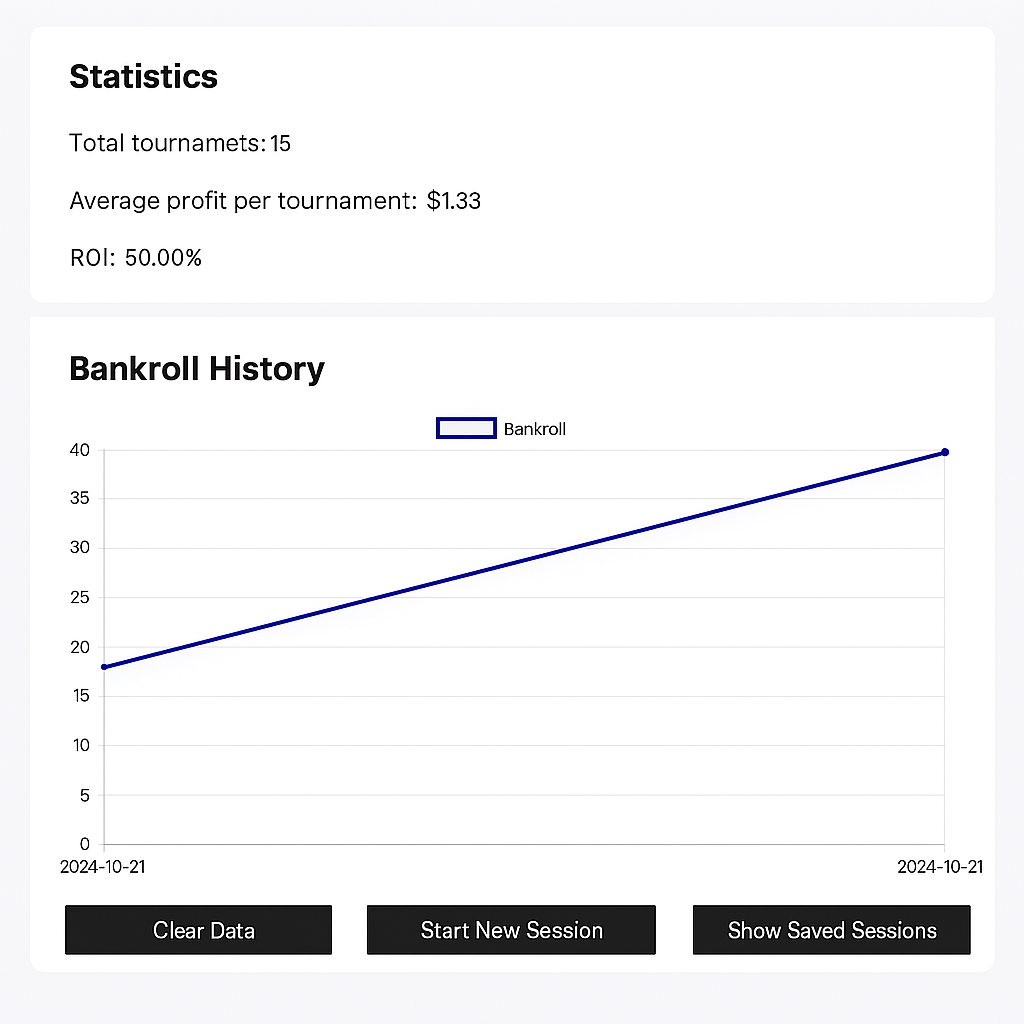Viewport: 1024px width, 1024px height.
Task: Click the 25 label on the y-axis
Action: pyautogui.click(x=80, y=598)
